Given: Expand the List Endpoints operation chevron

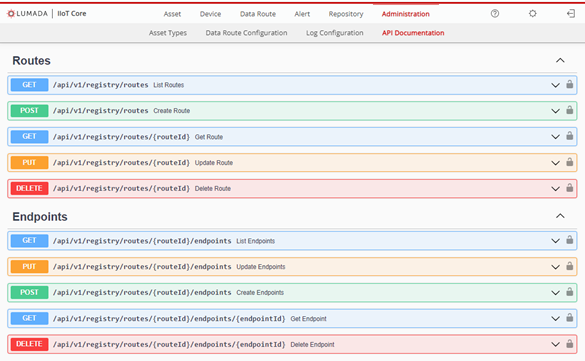Looking at the screenshot, I should click(555, 241).
